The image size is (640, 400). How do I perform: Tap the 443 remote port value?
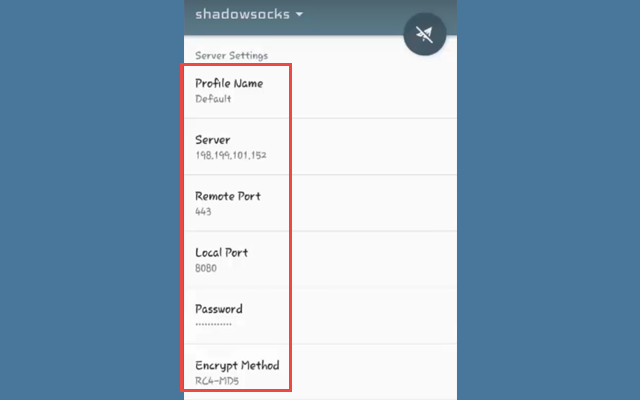coord(203,212)
